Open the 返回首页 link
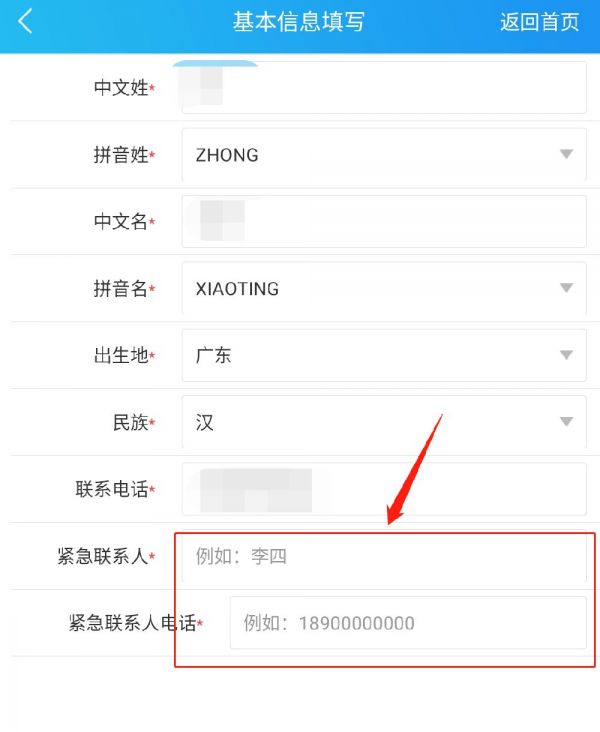Screen dimensions: 600x732 coord(539,22)
